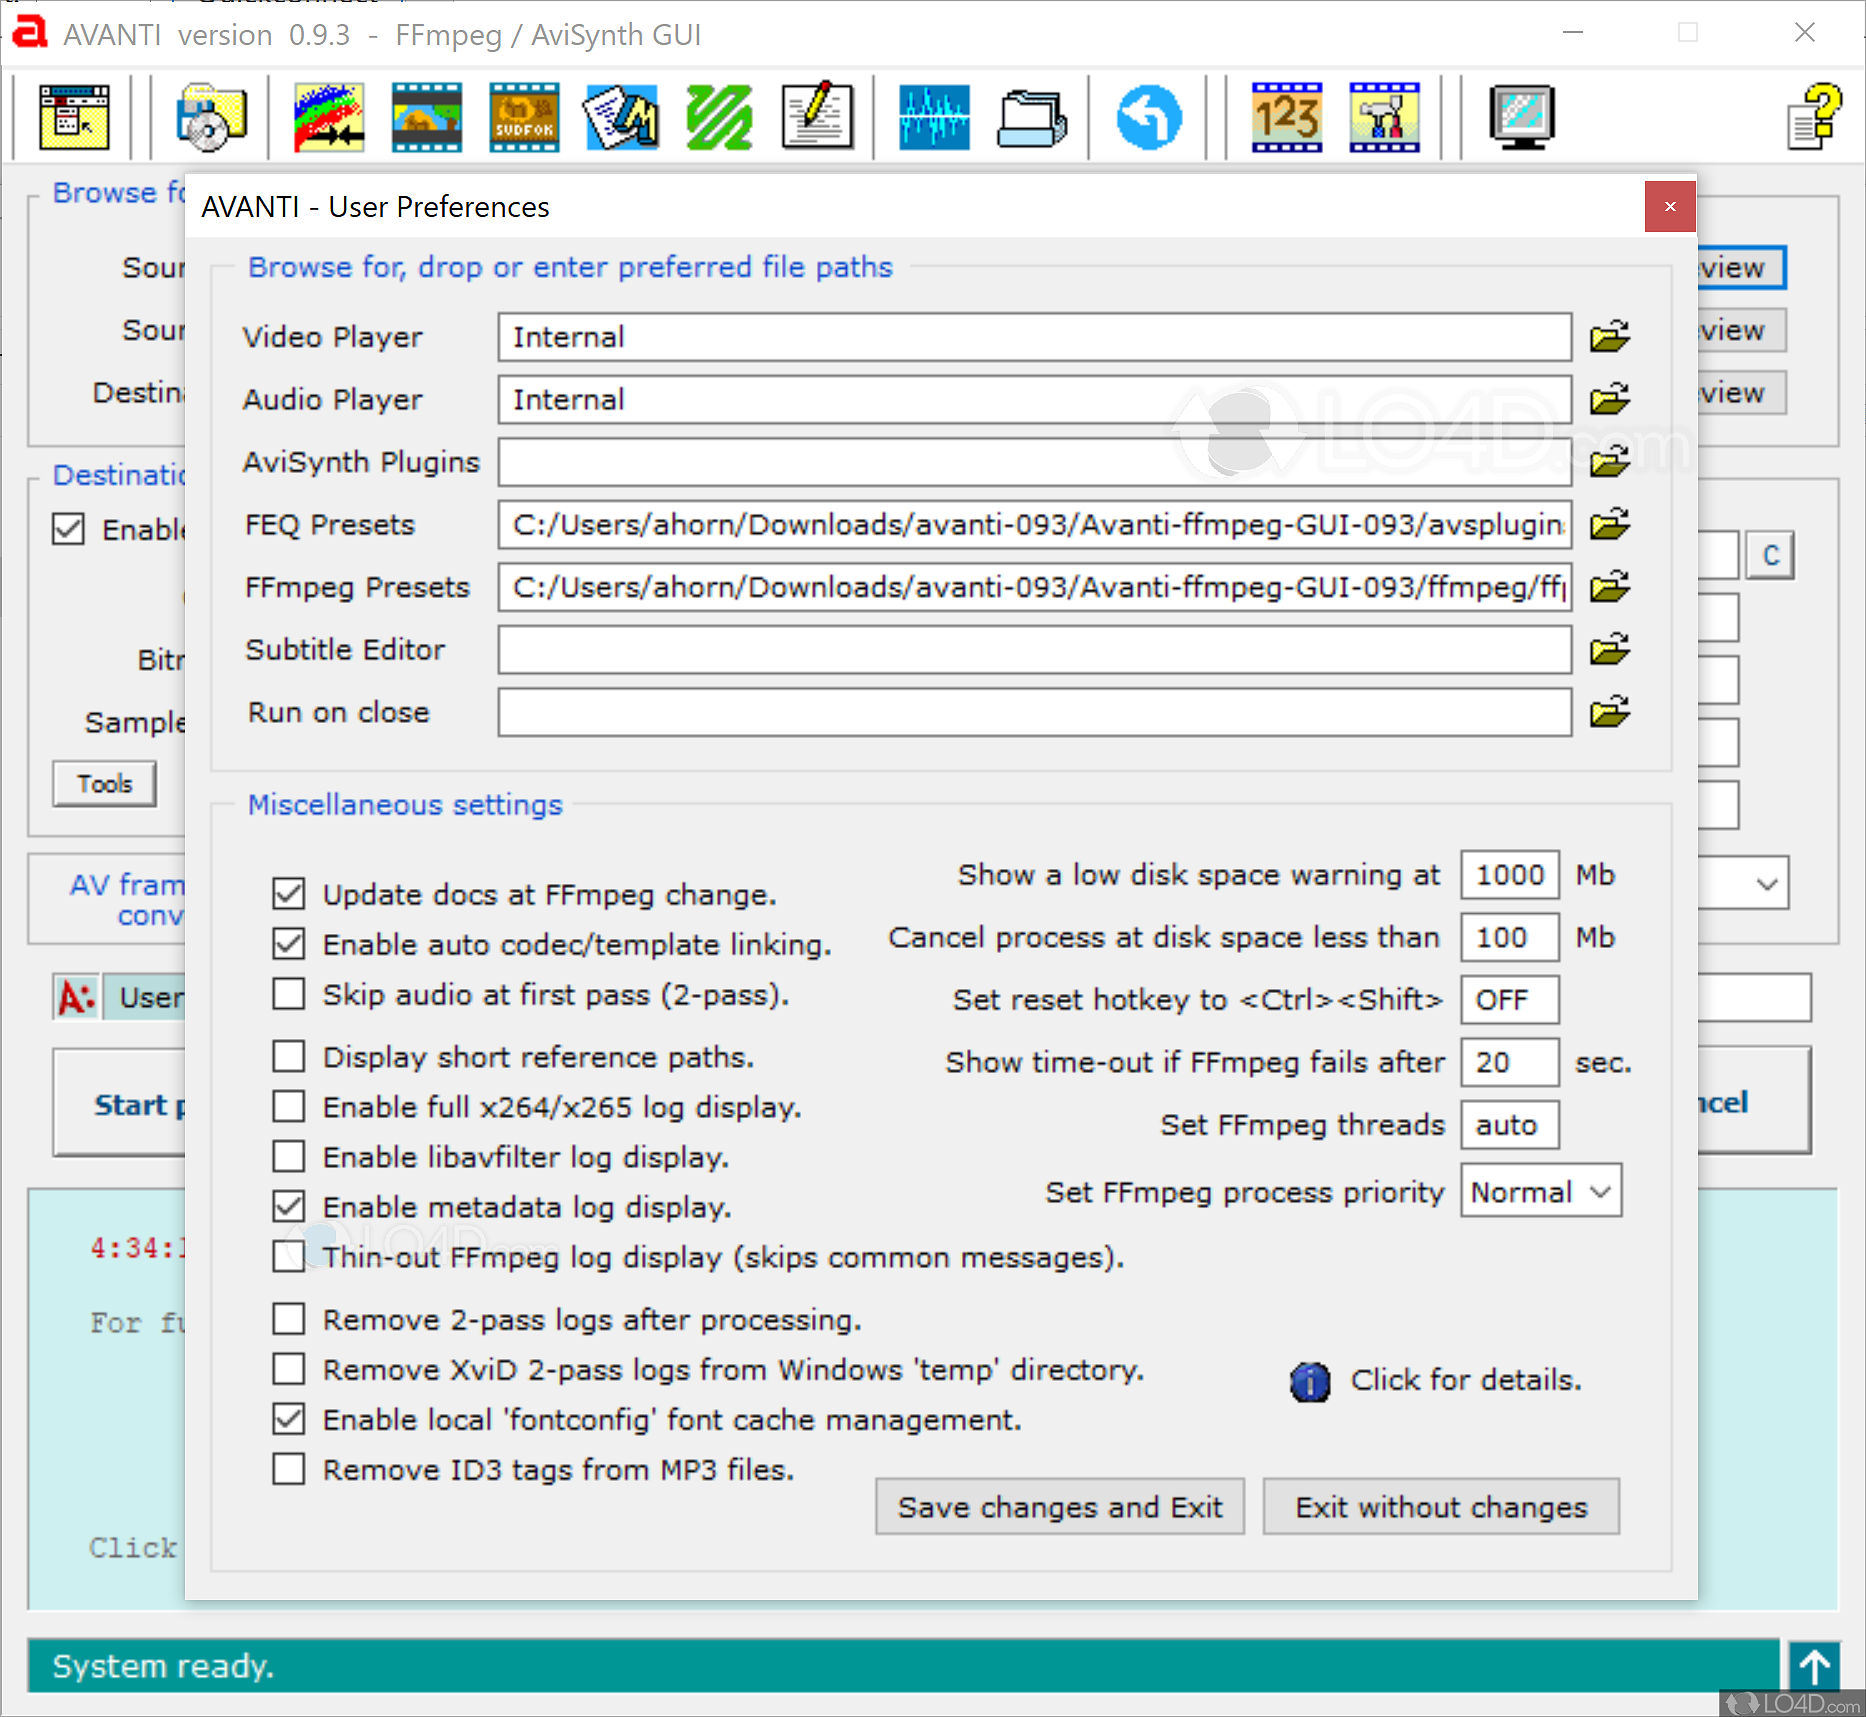This screenshot has height=1717, width=1866.
Task: Click the FEQ Presets path field
Action: click(x=1035, y=524)
